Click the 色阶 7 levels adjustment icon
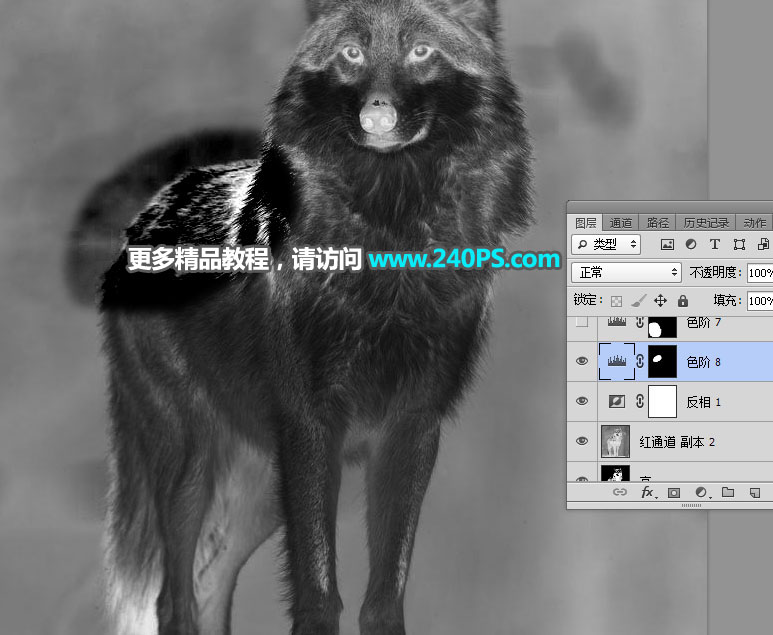Viewport: 773px width, 635px height. 617,323
